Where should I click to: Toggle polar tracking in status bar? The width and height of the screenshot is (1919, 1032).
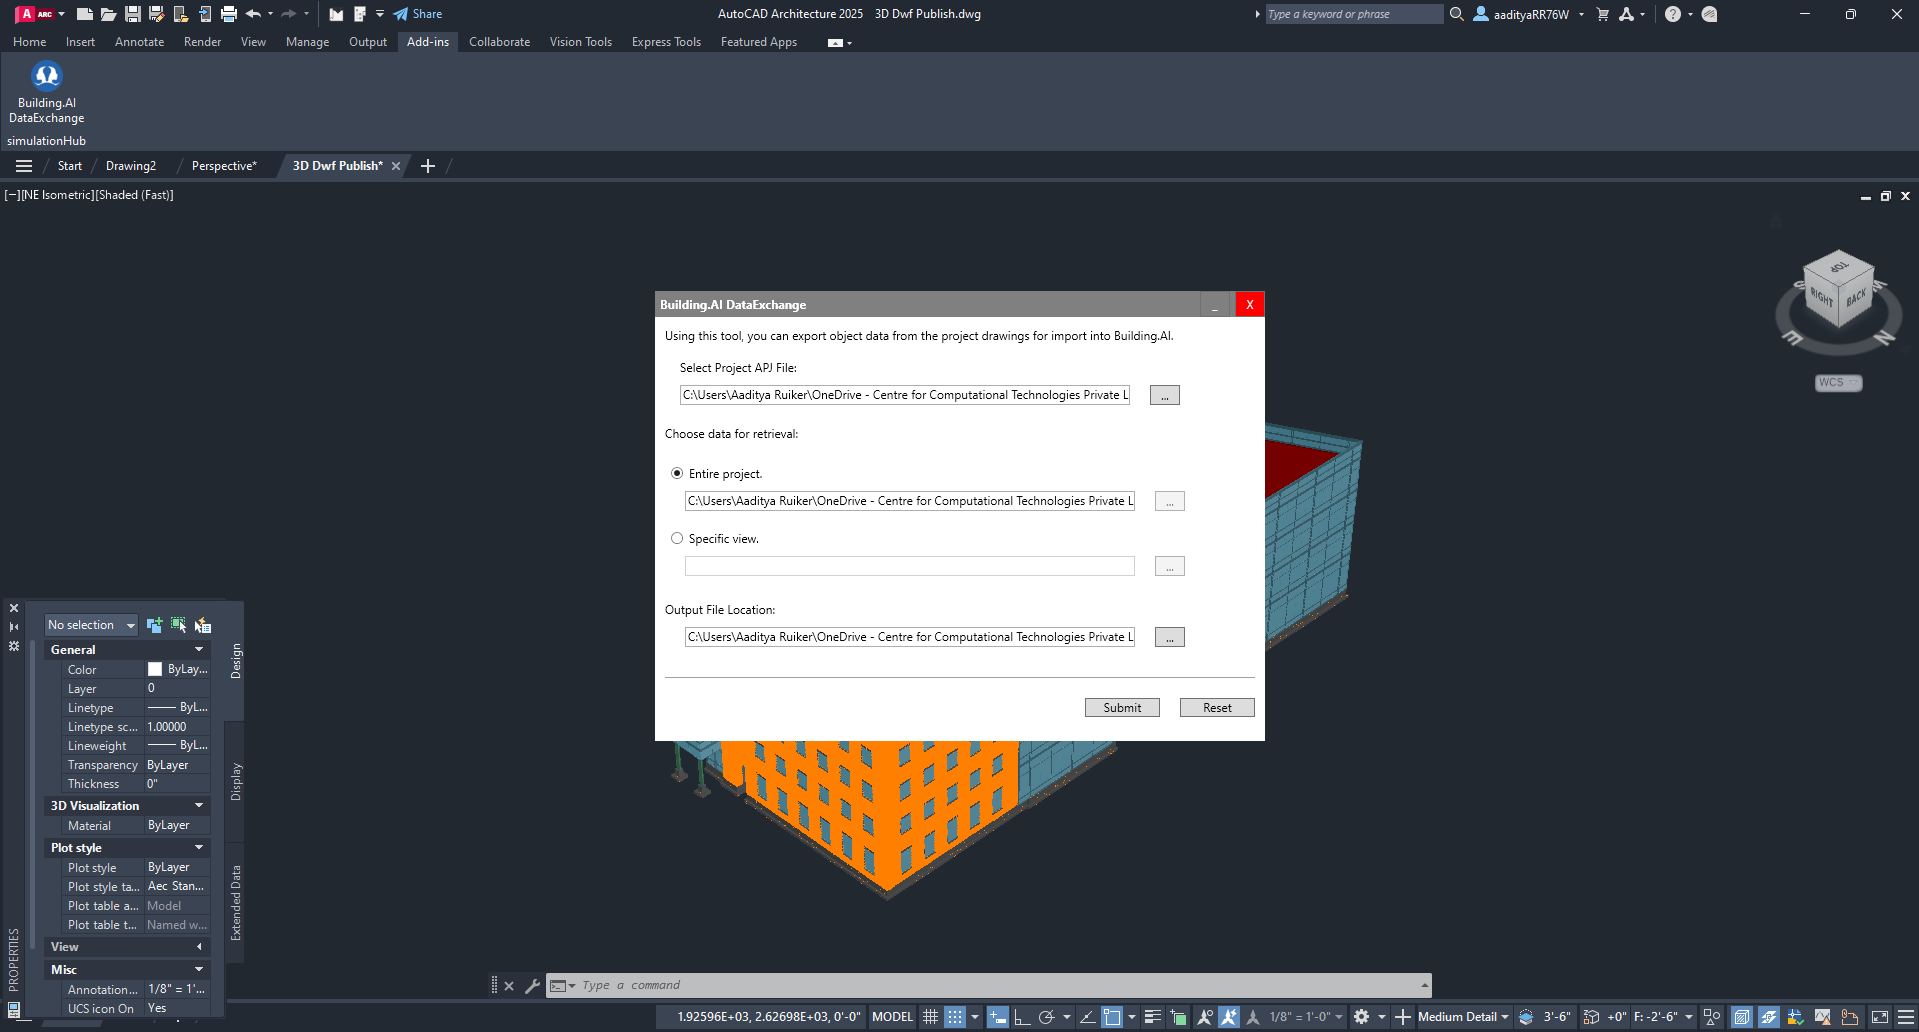pyautogui.click(x=1047, y=1017)
